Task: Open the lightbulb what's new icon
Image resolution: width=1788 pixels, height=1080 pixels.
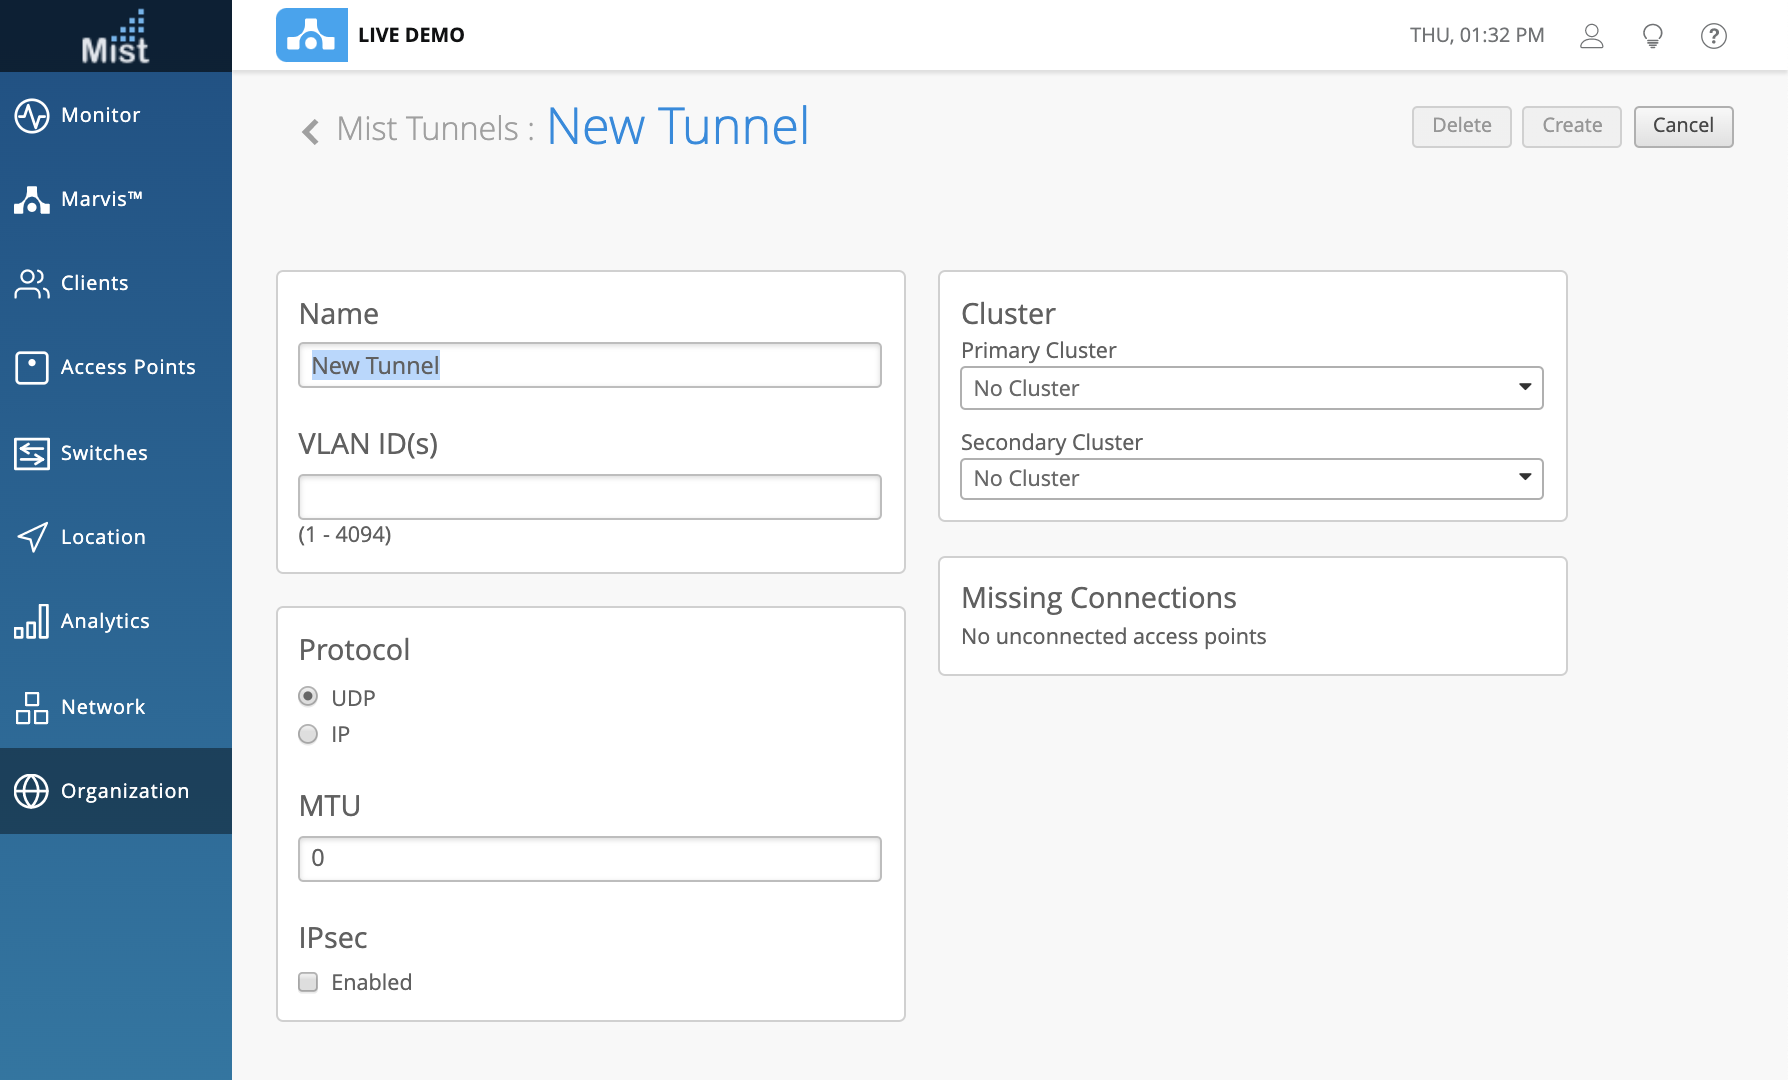Action: (1653, 36)
